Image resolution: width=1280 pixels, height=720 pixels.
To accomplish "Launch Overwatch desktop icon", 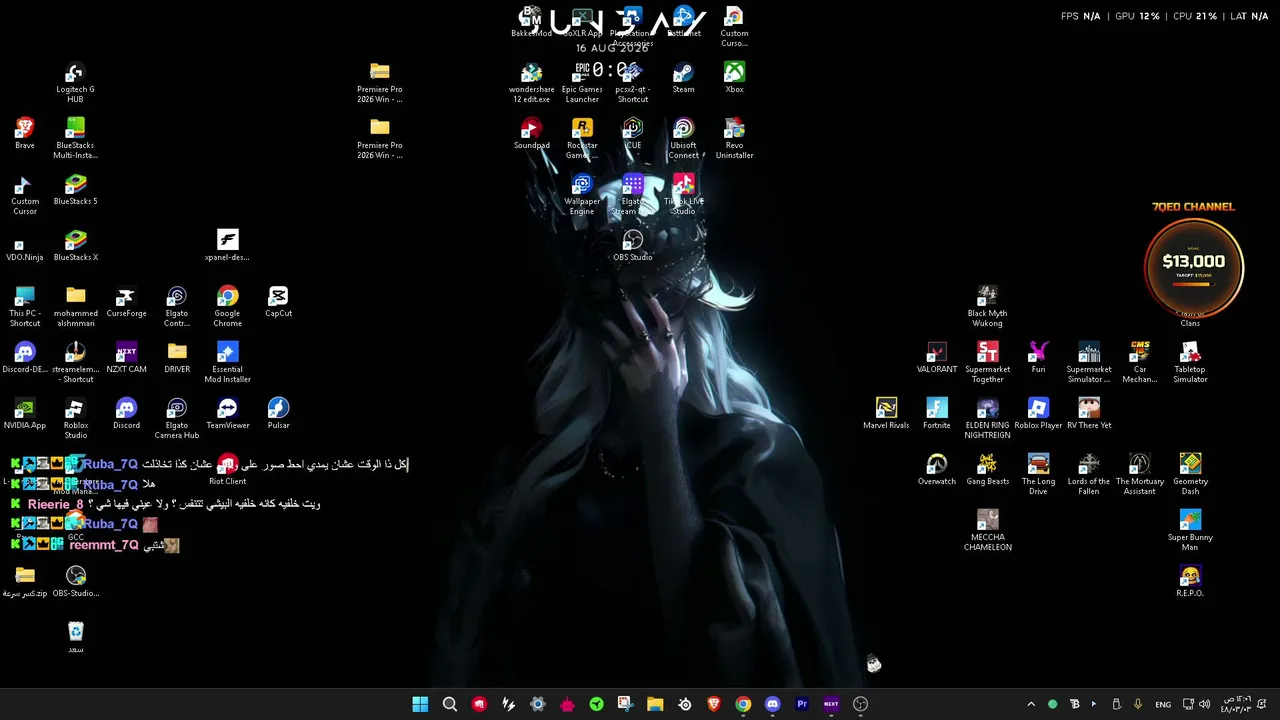I will (x=936, y=470).
